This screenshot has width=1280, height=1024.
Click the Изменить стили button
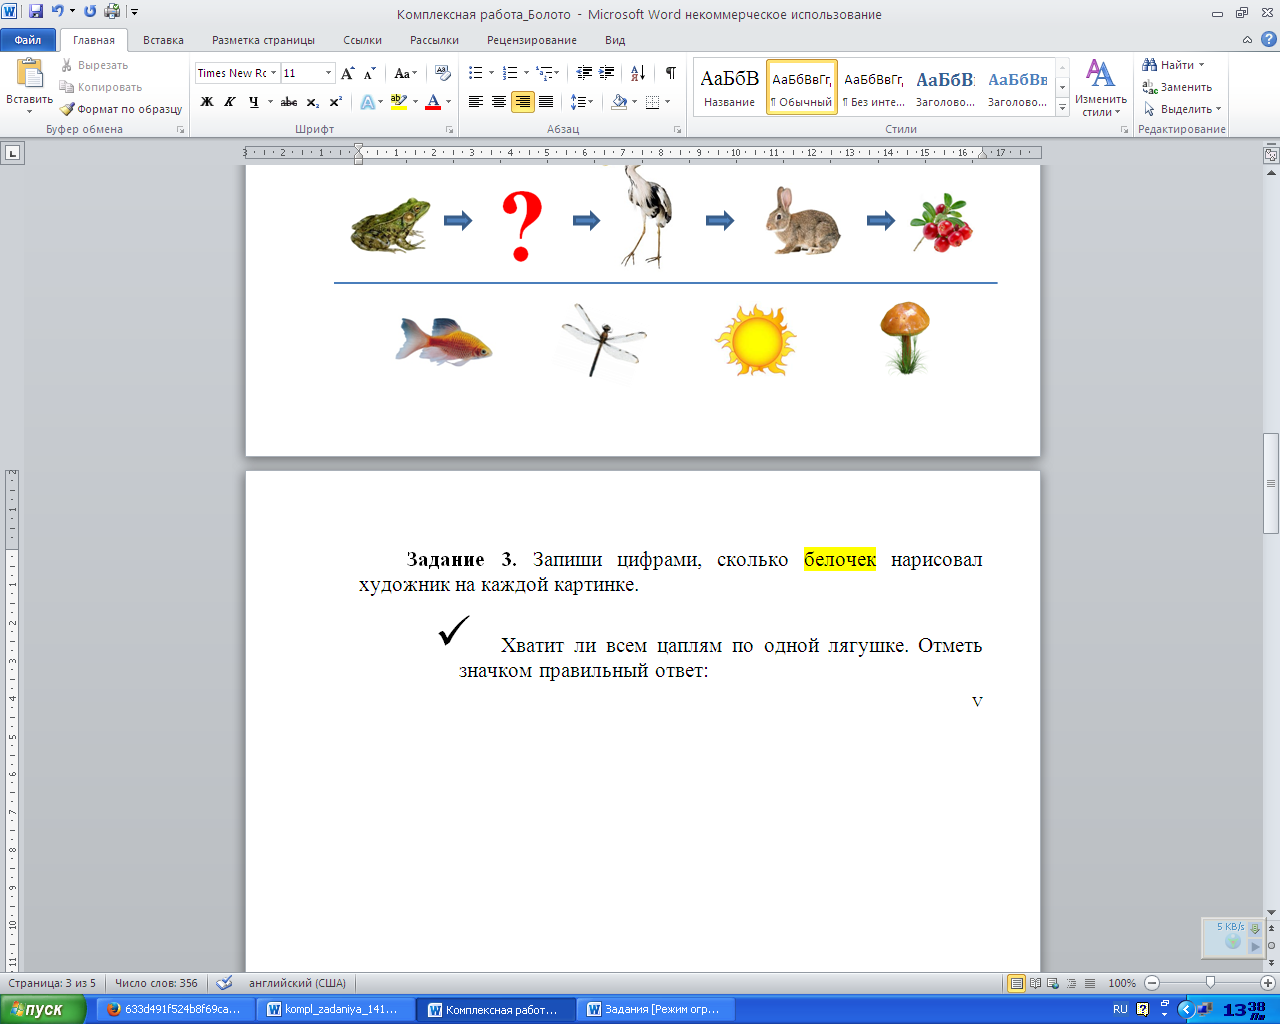tap(1100, 88)
